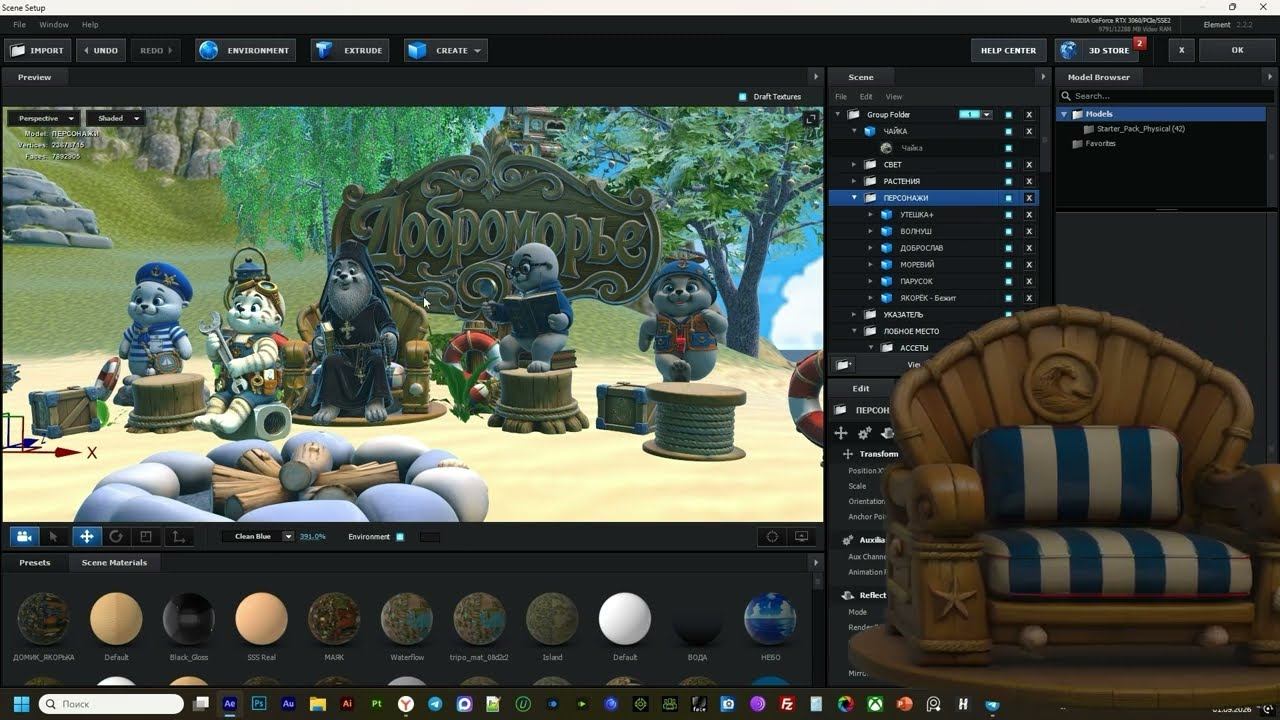Open File Explorer from the taskbar
Screen dimensions: 1280x720
point(318,704)
